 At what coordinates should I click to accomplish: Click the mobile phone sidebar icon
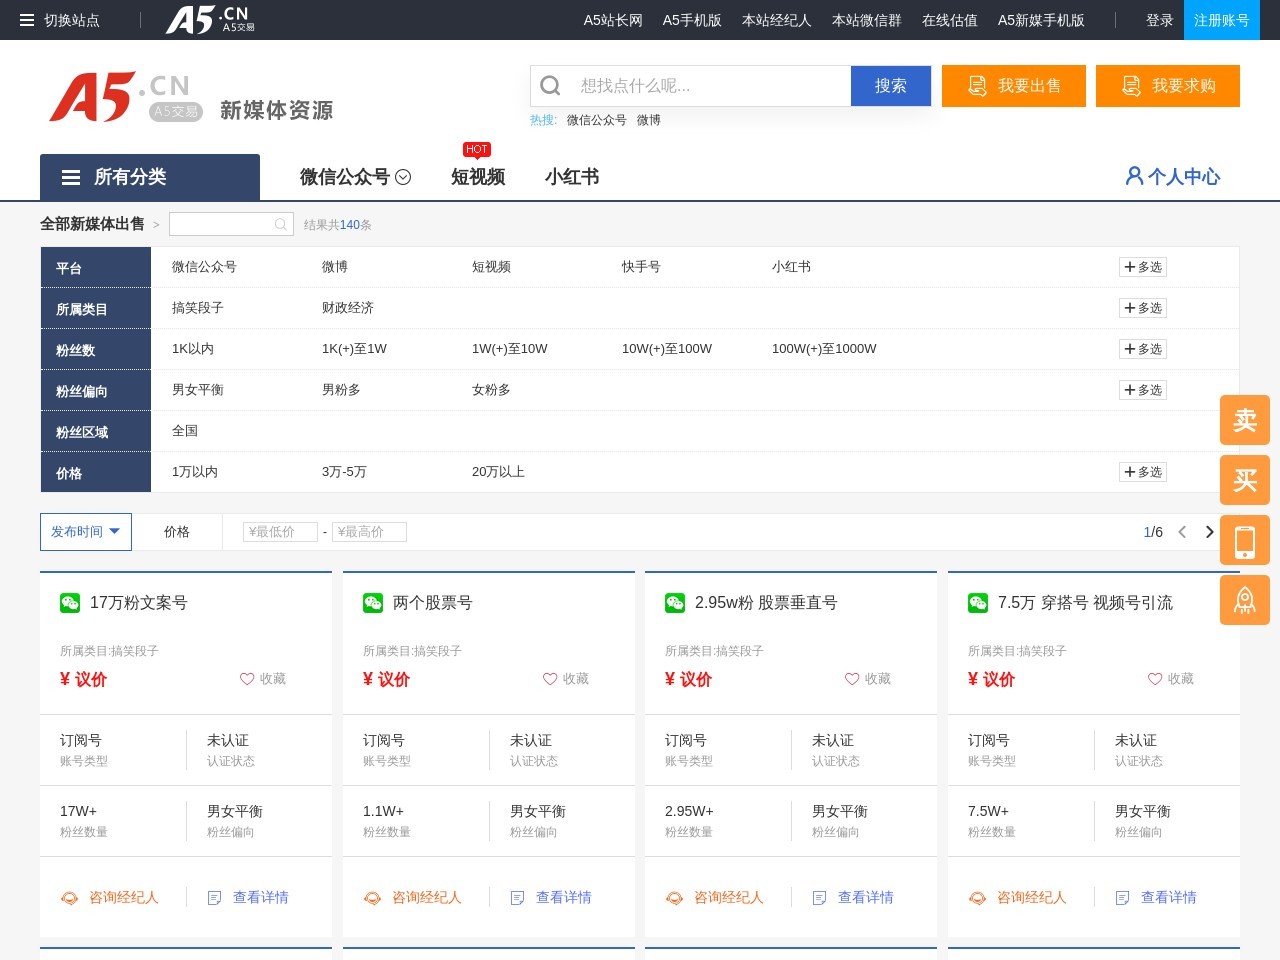click(1244, 540)
